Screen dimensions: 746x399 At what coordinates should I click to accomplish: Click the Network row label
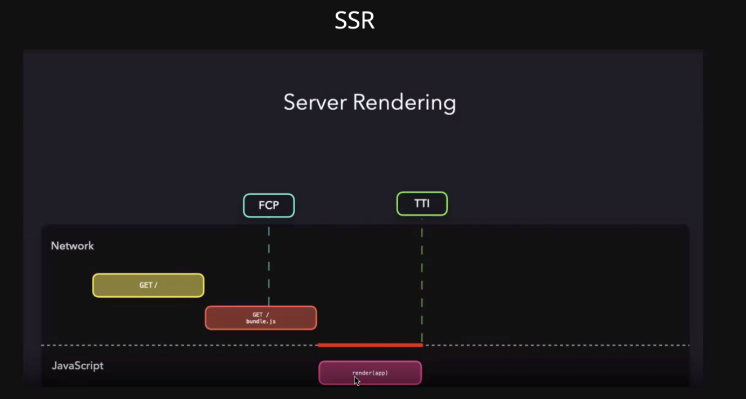pyautogui.click(x=72, y=246)
